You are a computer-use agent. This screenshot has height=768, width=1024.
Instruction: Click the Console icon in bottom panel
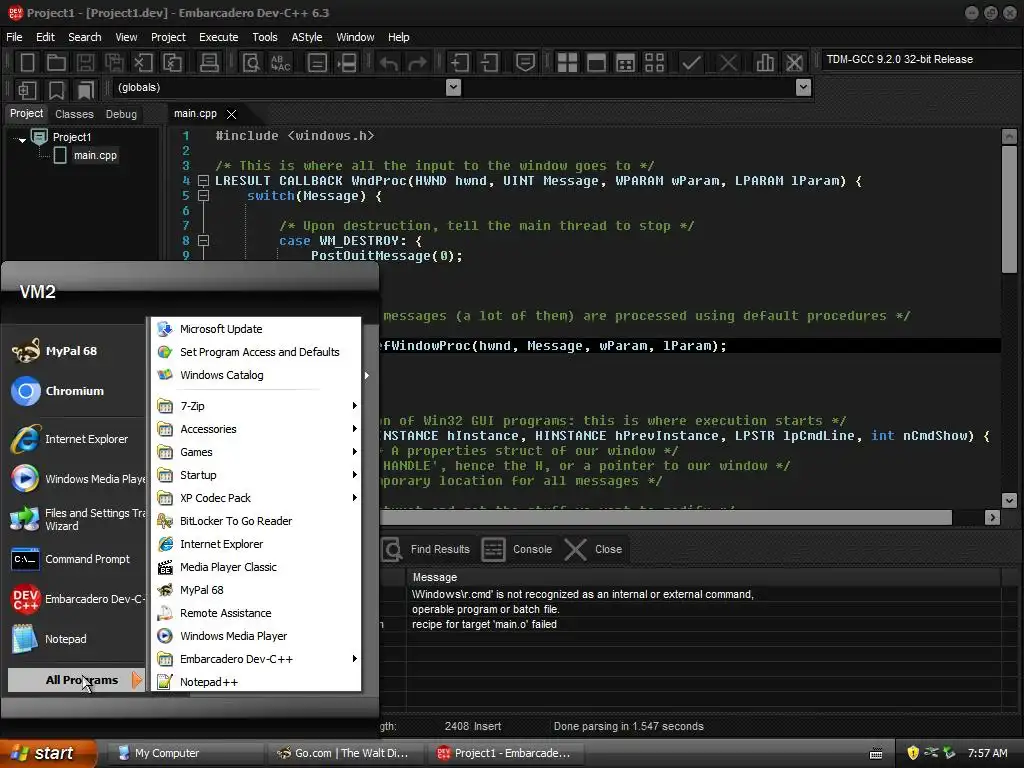[x=493, y=549]
